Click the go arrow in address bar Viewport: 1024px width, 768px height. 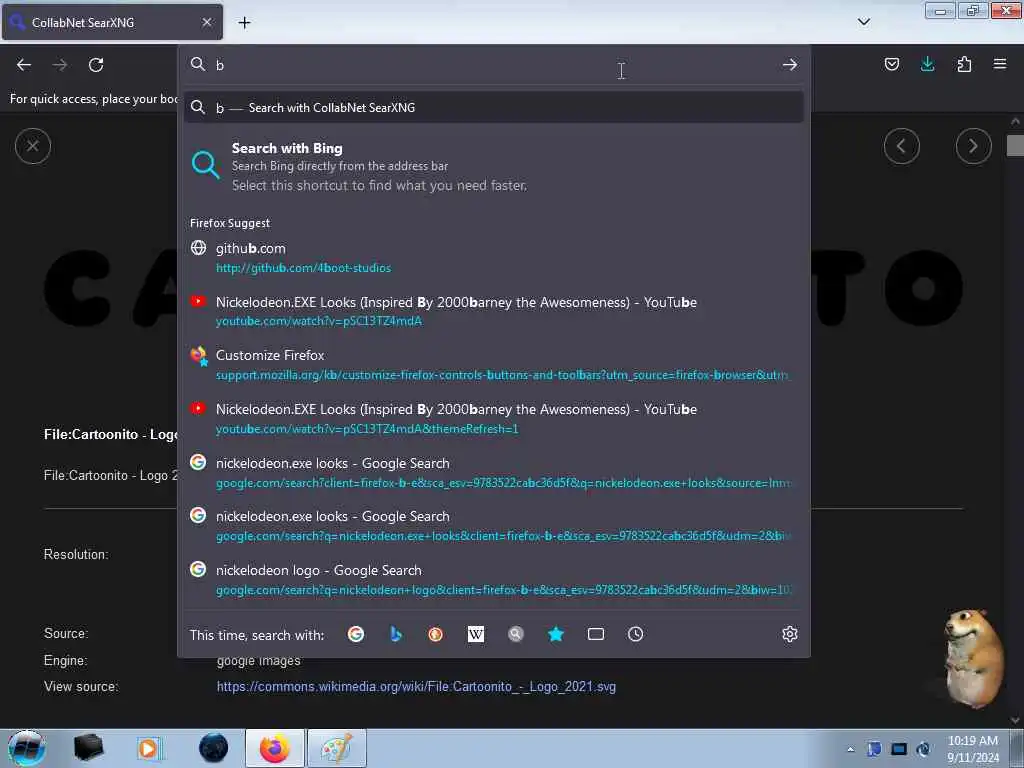click(x=790, y=65)
